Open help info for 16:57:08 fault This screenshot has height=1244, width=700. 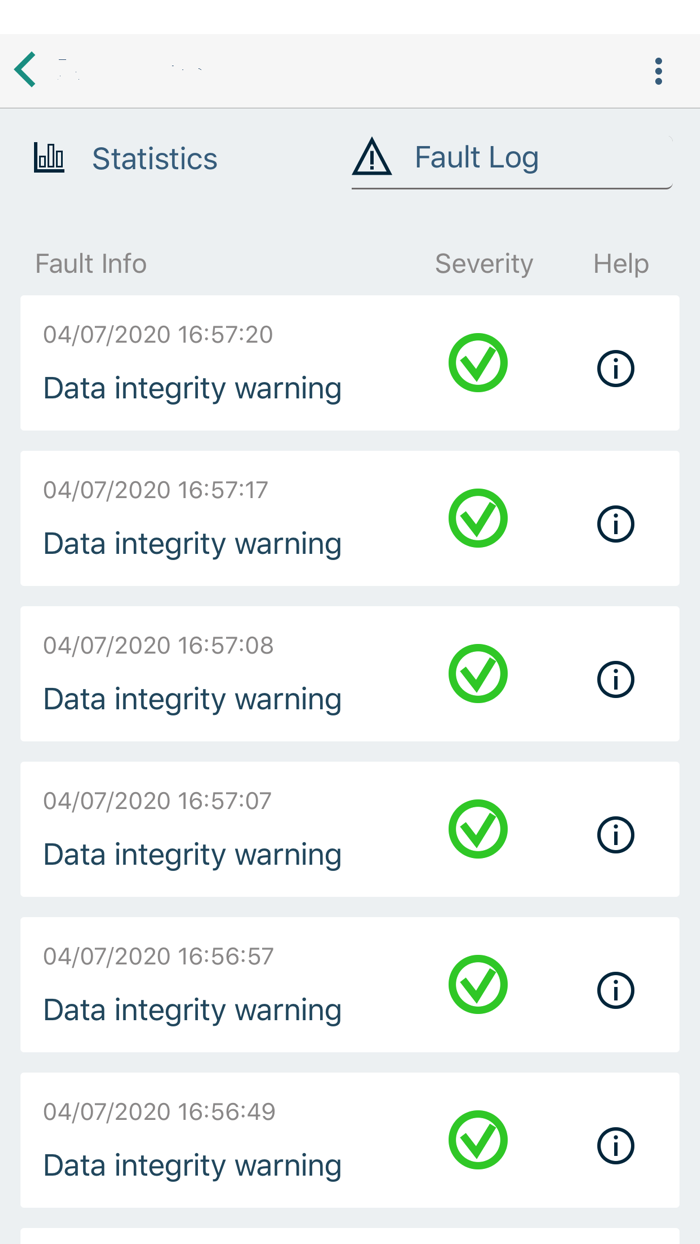(x=616, y=679)
